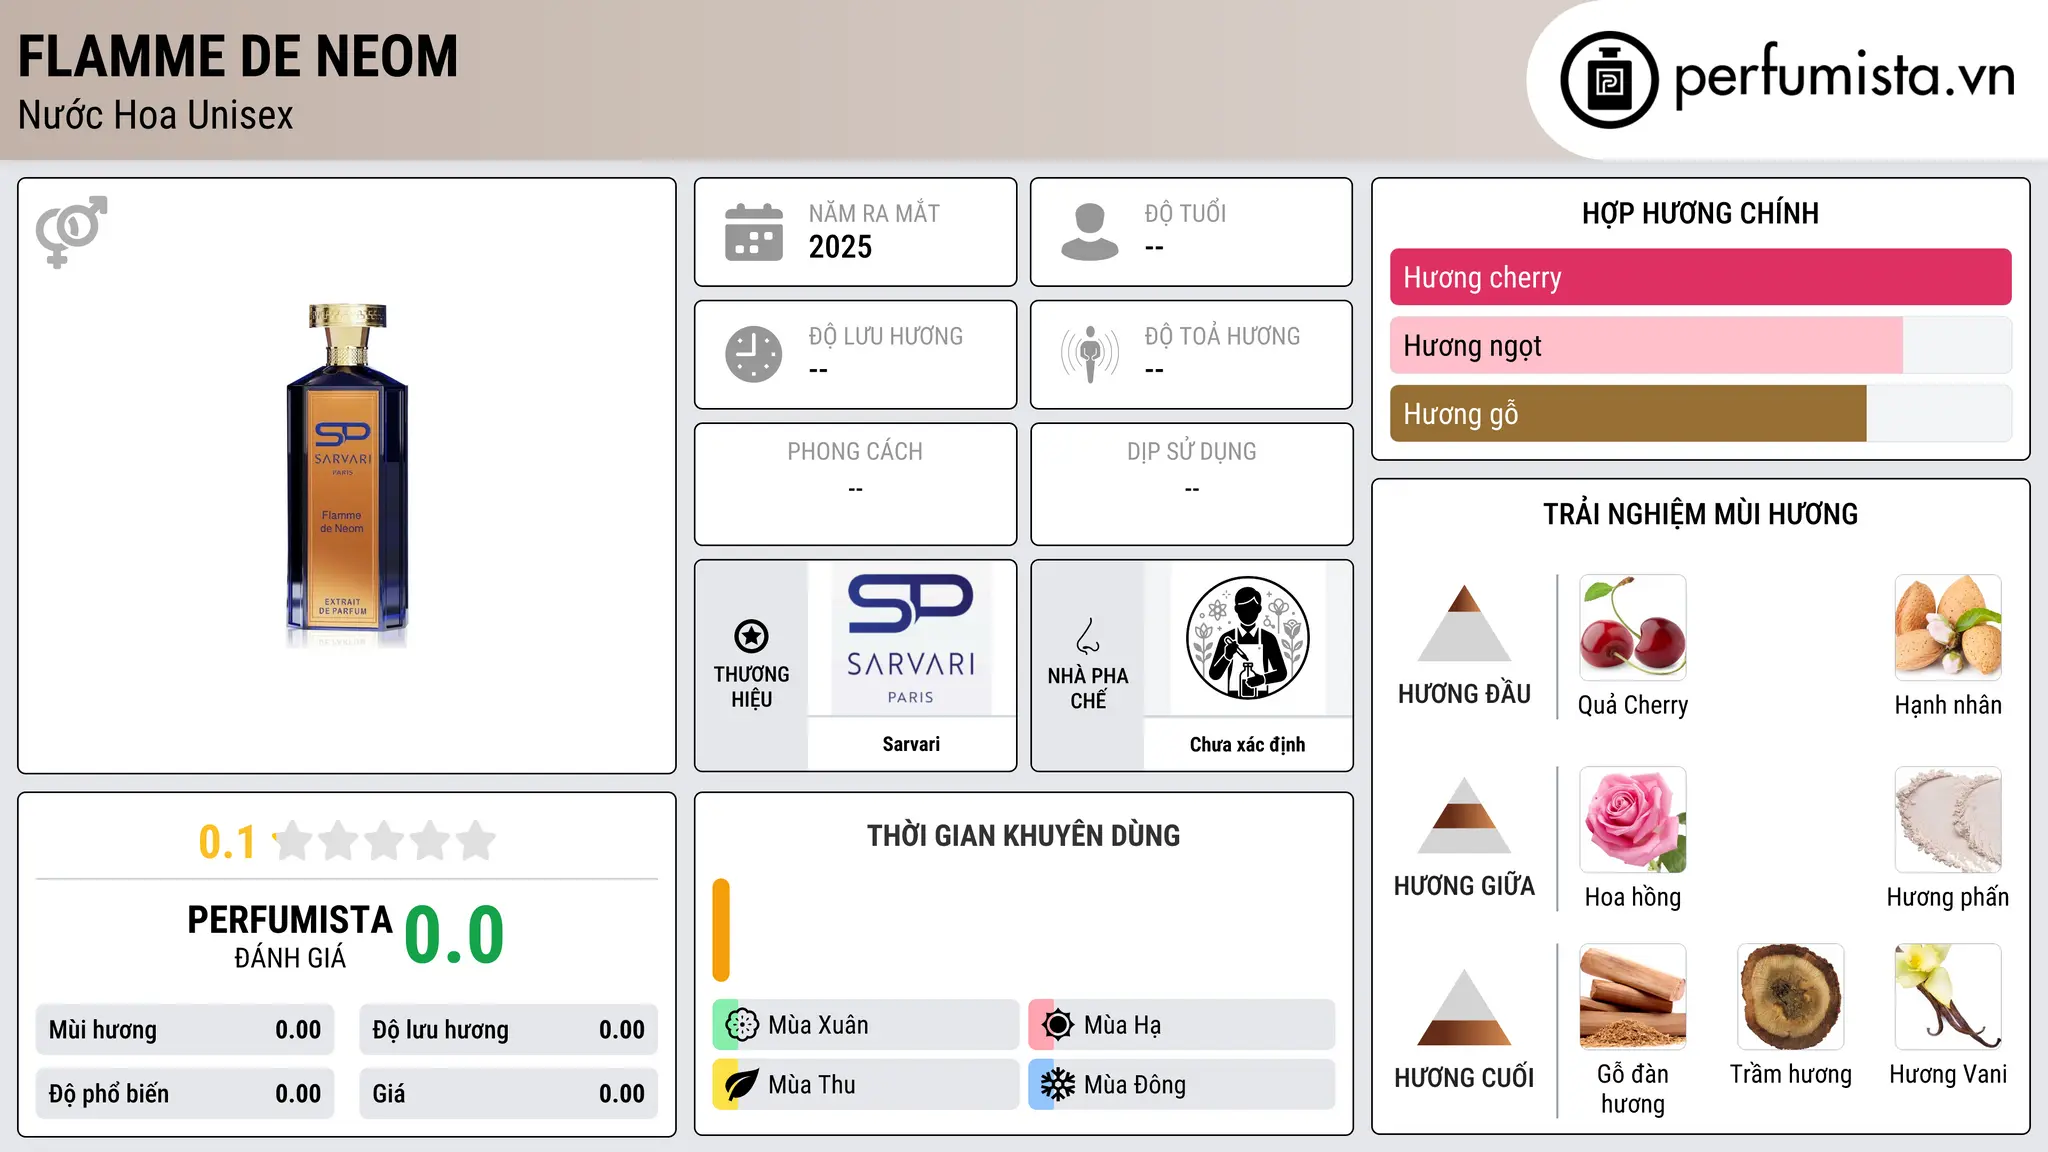Click the Mùa Đông snowflake icon
Screen dimensions: 2048x1152
(1058, 1085)
